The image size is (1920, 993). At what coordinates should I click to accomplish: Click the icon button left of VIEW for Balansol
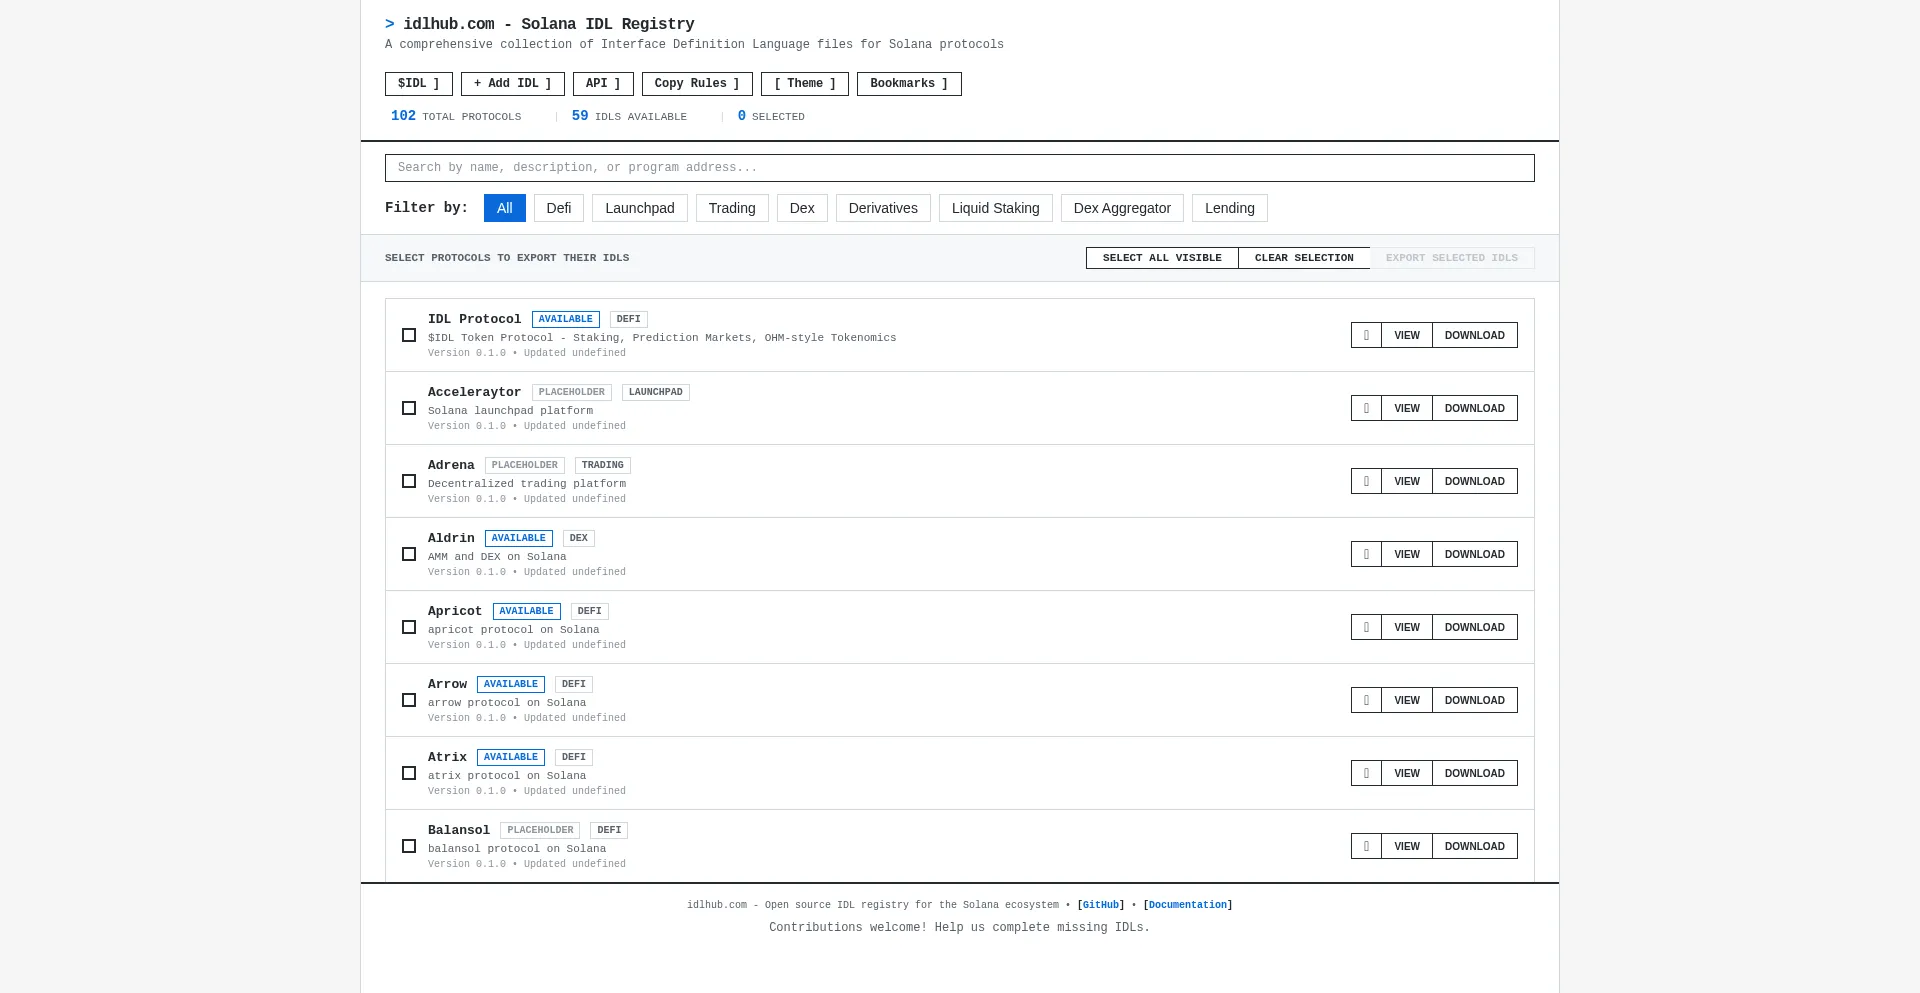pyautogui.click(x=1366, y=846)
